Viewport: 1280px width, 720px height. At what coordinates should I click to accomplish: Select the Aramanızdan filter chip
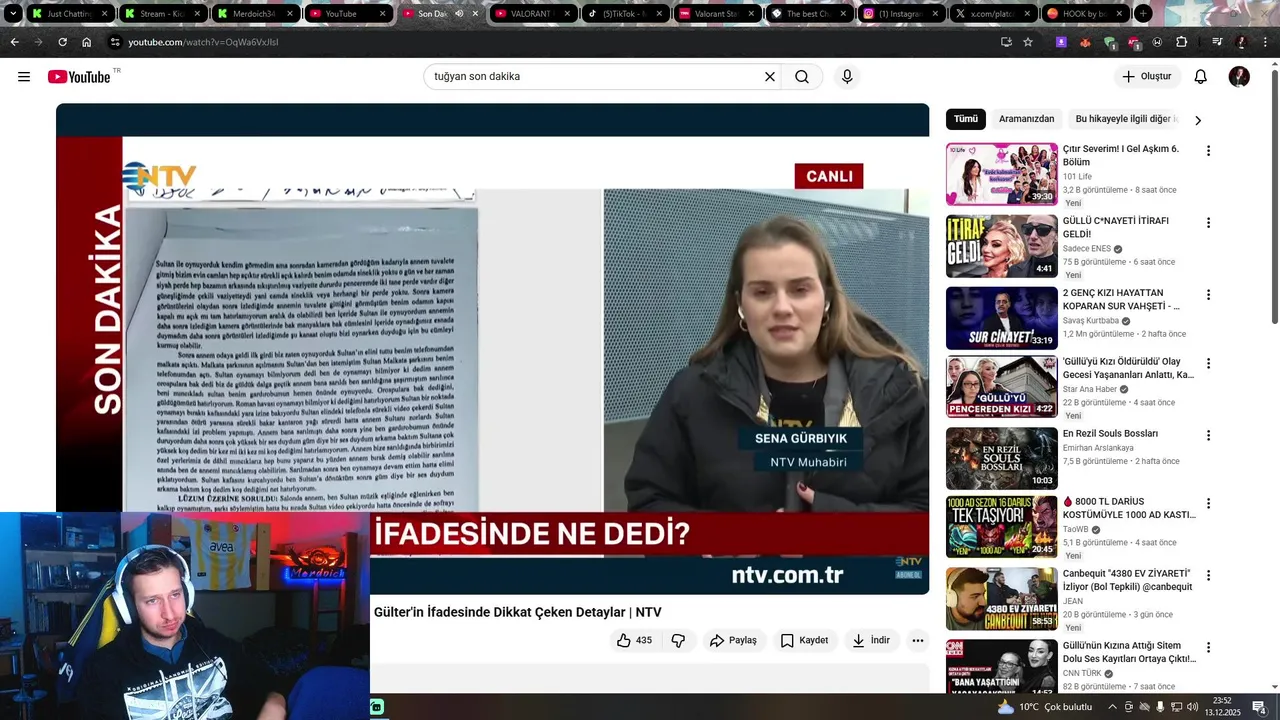pyautogui.click(x=1027, y=119)
